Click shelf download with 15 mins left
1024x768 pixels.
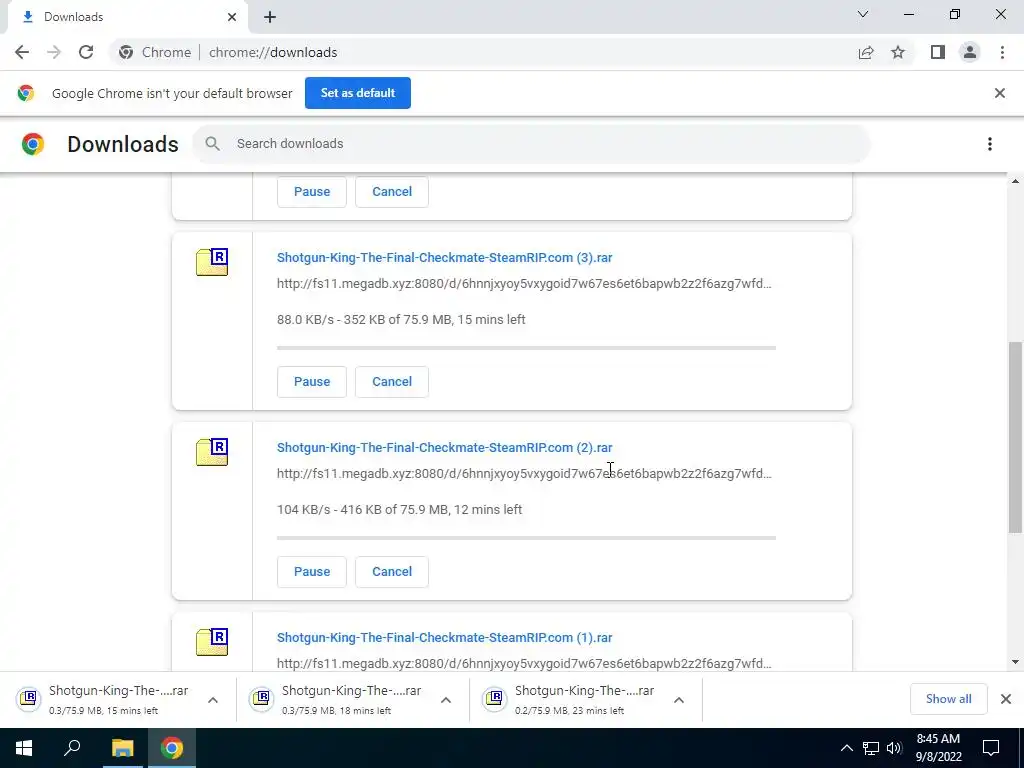point(103,699)
